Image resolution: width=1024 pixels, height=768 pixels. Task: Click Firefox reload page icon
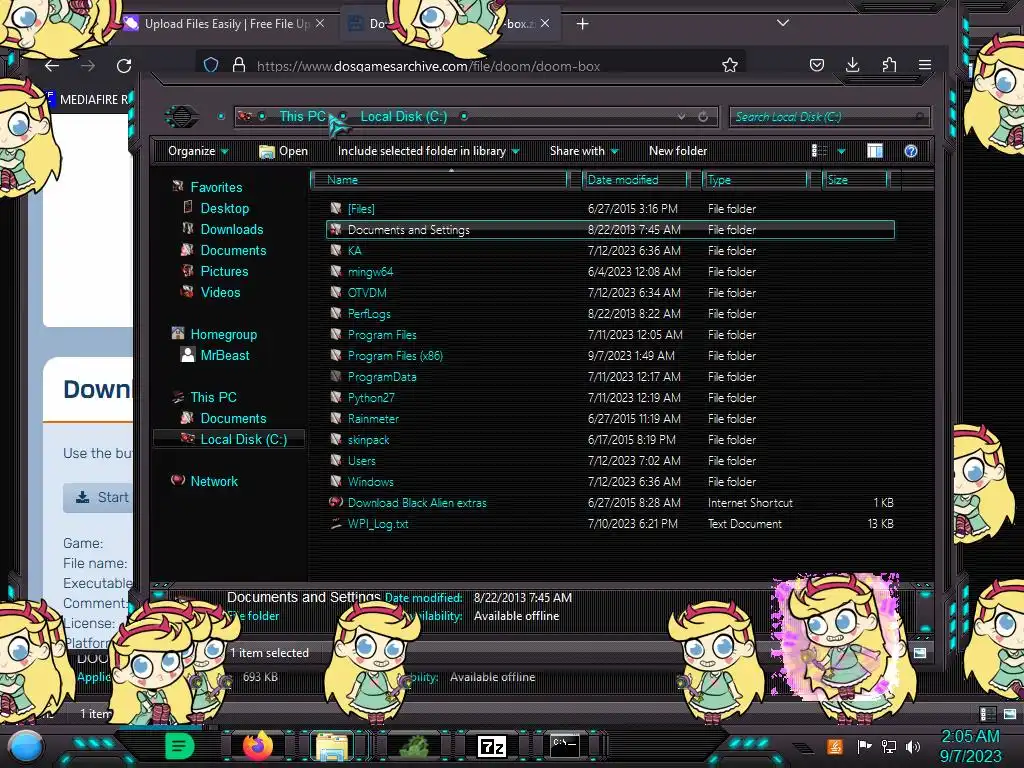coord(124,65)
